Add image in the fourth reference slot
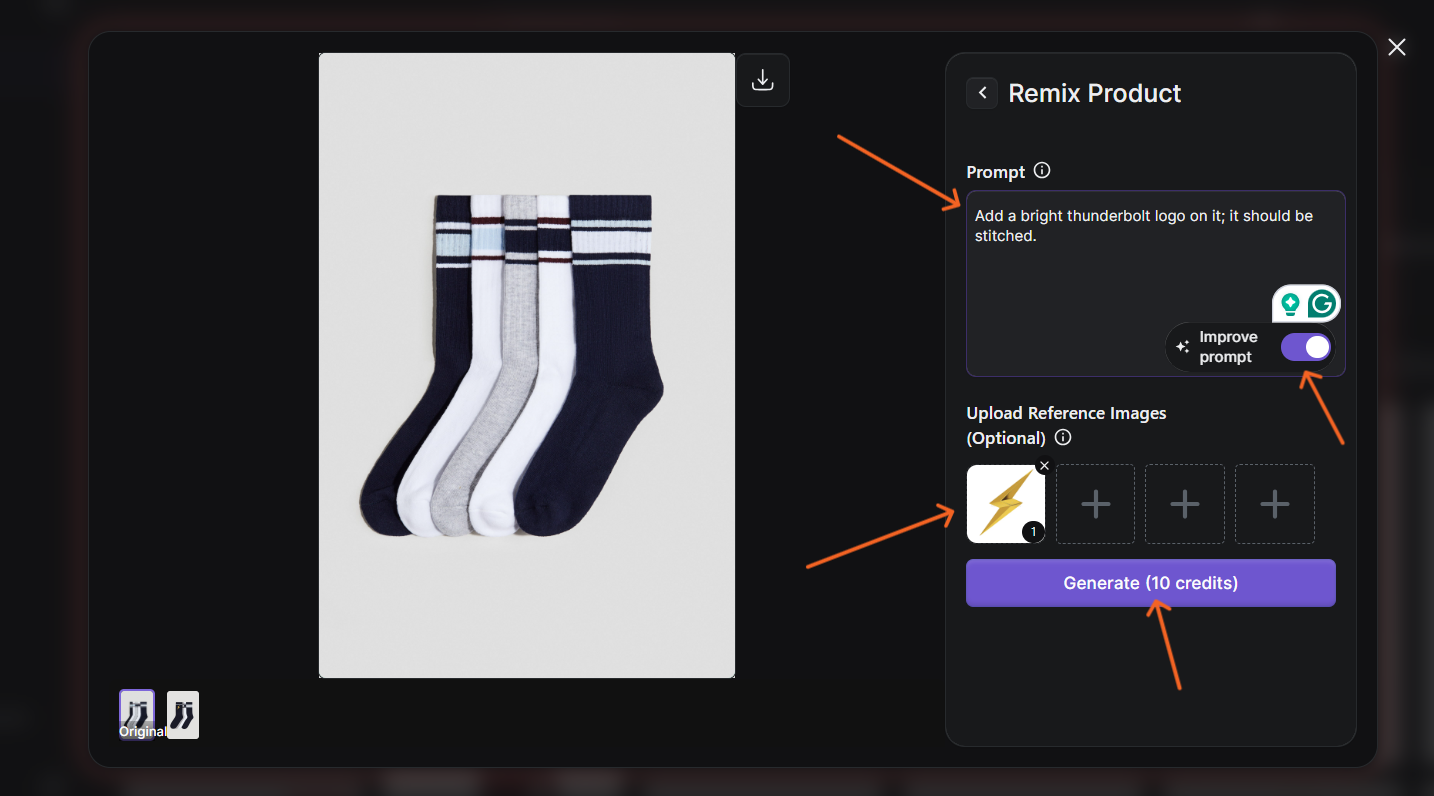 (x=1274, y=504)
